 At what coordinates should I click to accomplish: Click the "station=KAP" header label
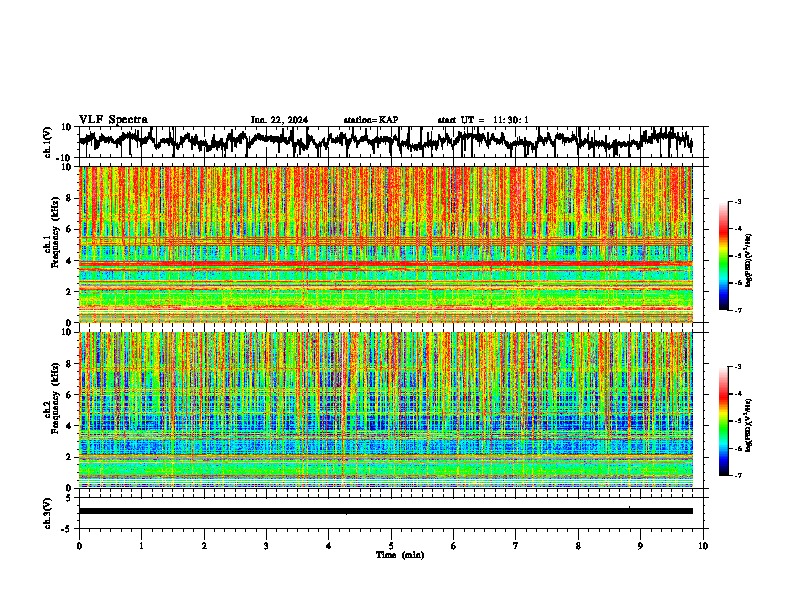click(371, 120)
